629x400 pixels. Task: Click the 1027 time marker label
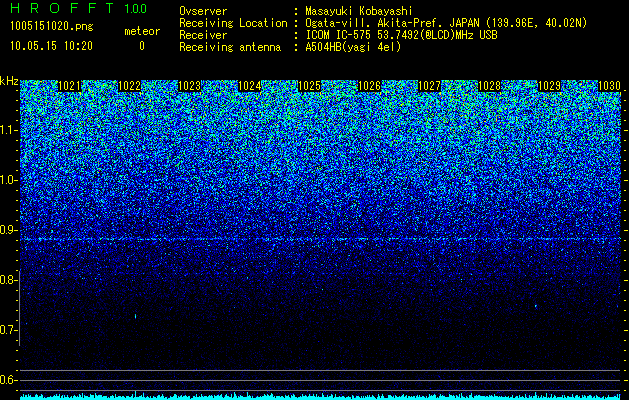430,86
